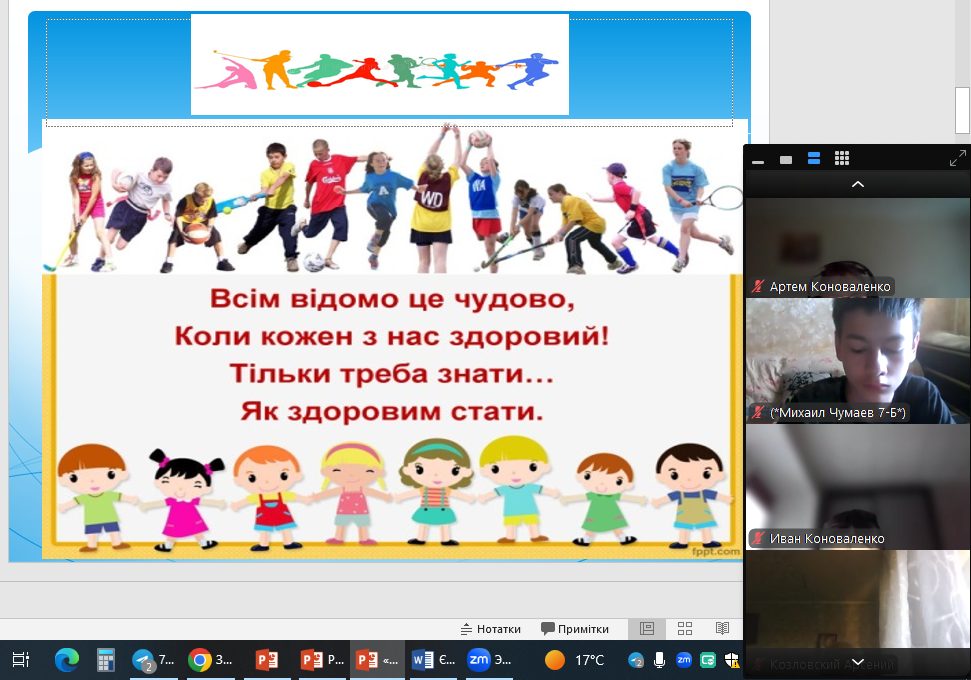Expand the Zoom panel to full screen

(957, 159)
